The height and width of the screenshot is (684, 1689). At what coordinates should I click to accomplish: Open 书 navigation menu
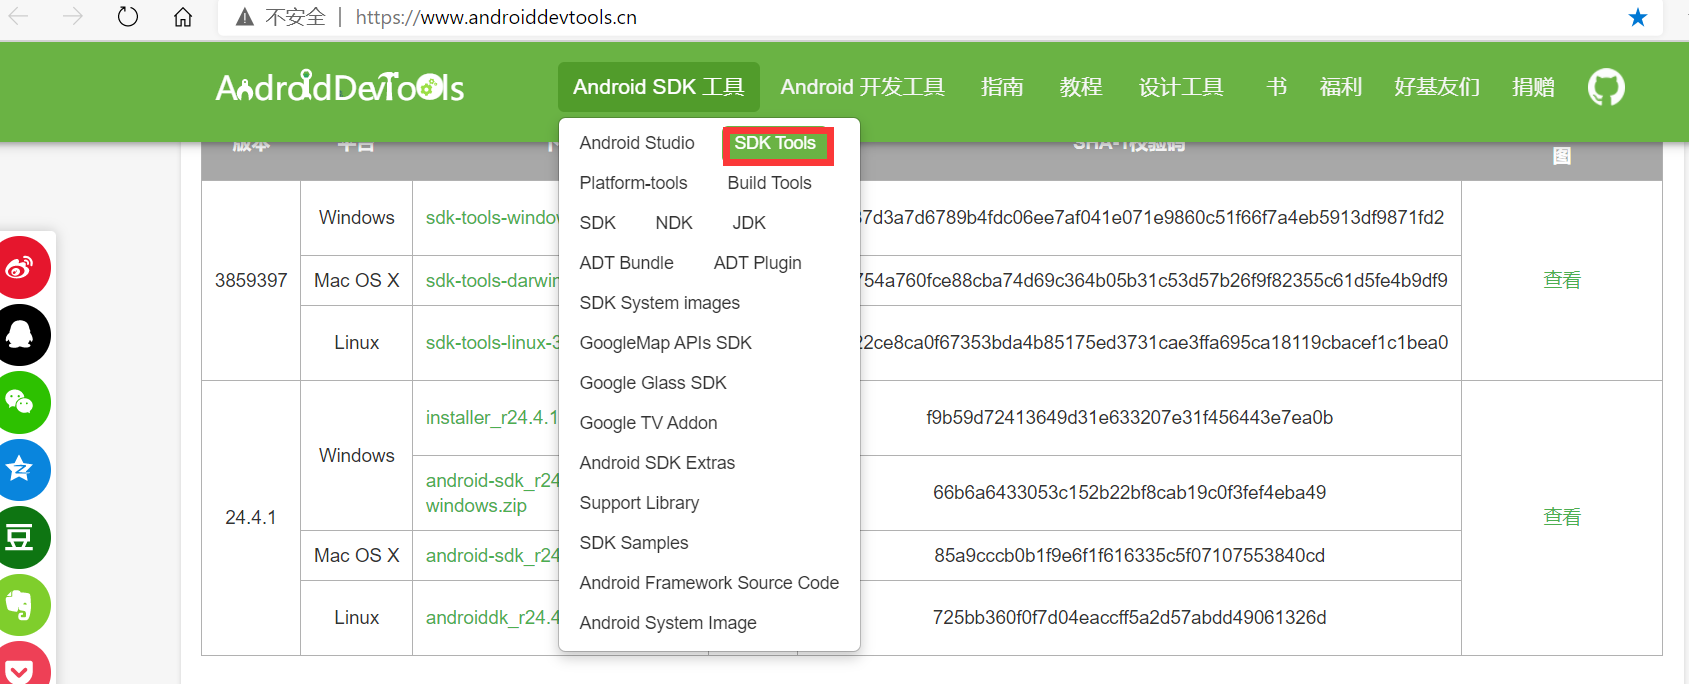click(x=1276, y=87)
